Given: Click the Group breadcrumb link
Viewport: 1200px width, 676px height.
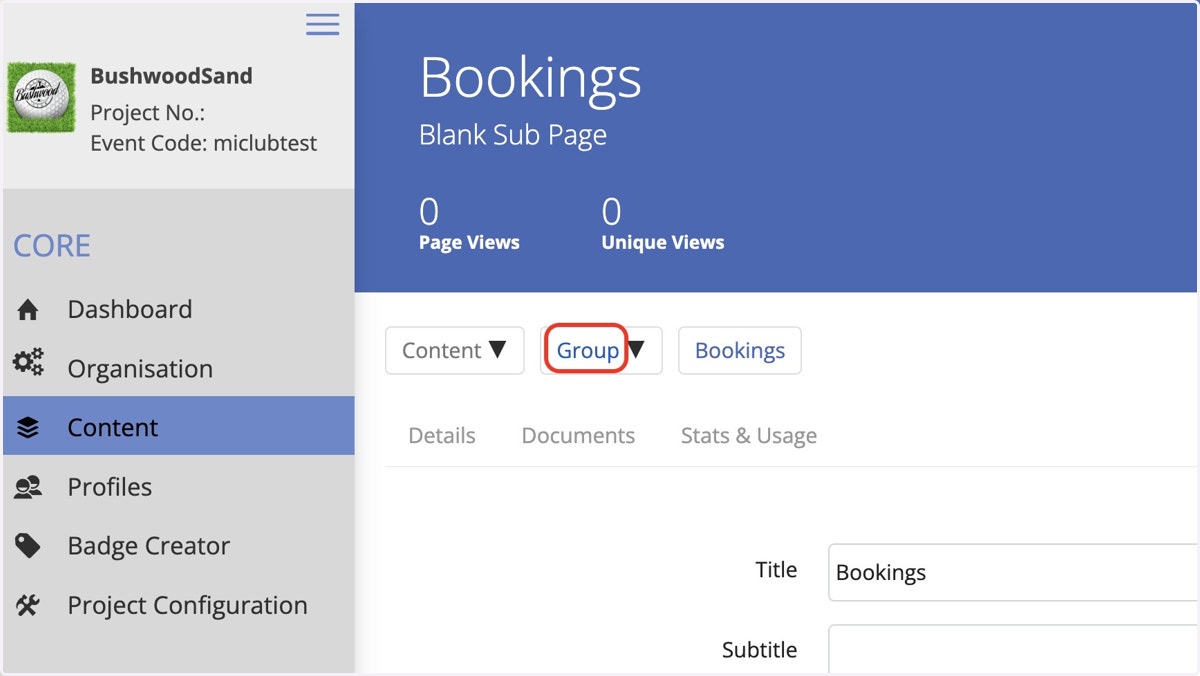Looking at the screenshot, I should (588, 350).
